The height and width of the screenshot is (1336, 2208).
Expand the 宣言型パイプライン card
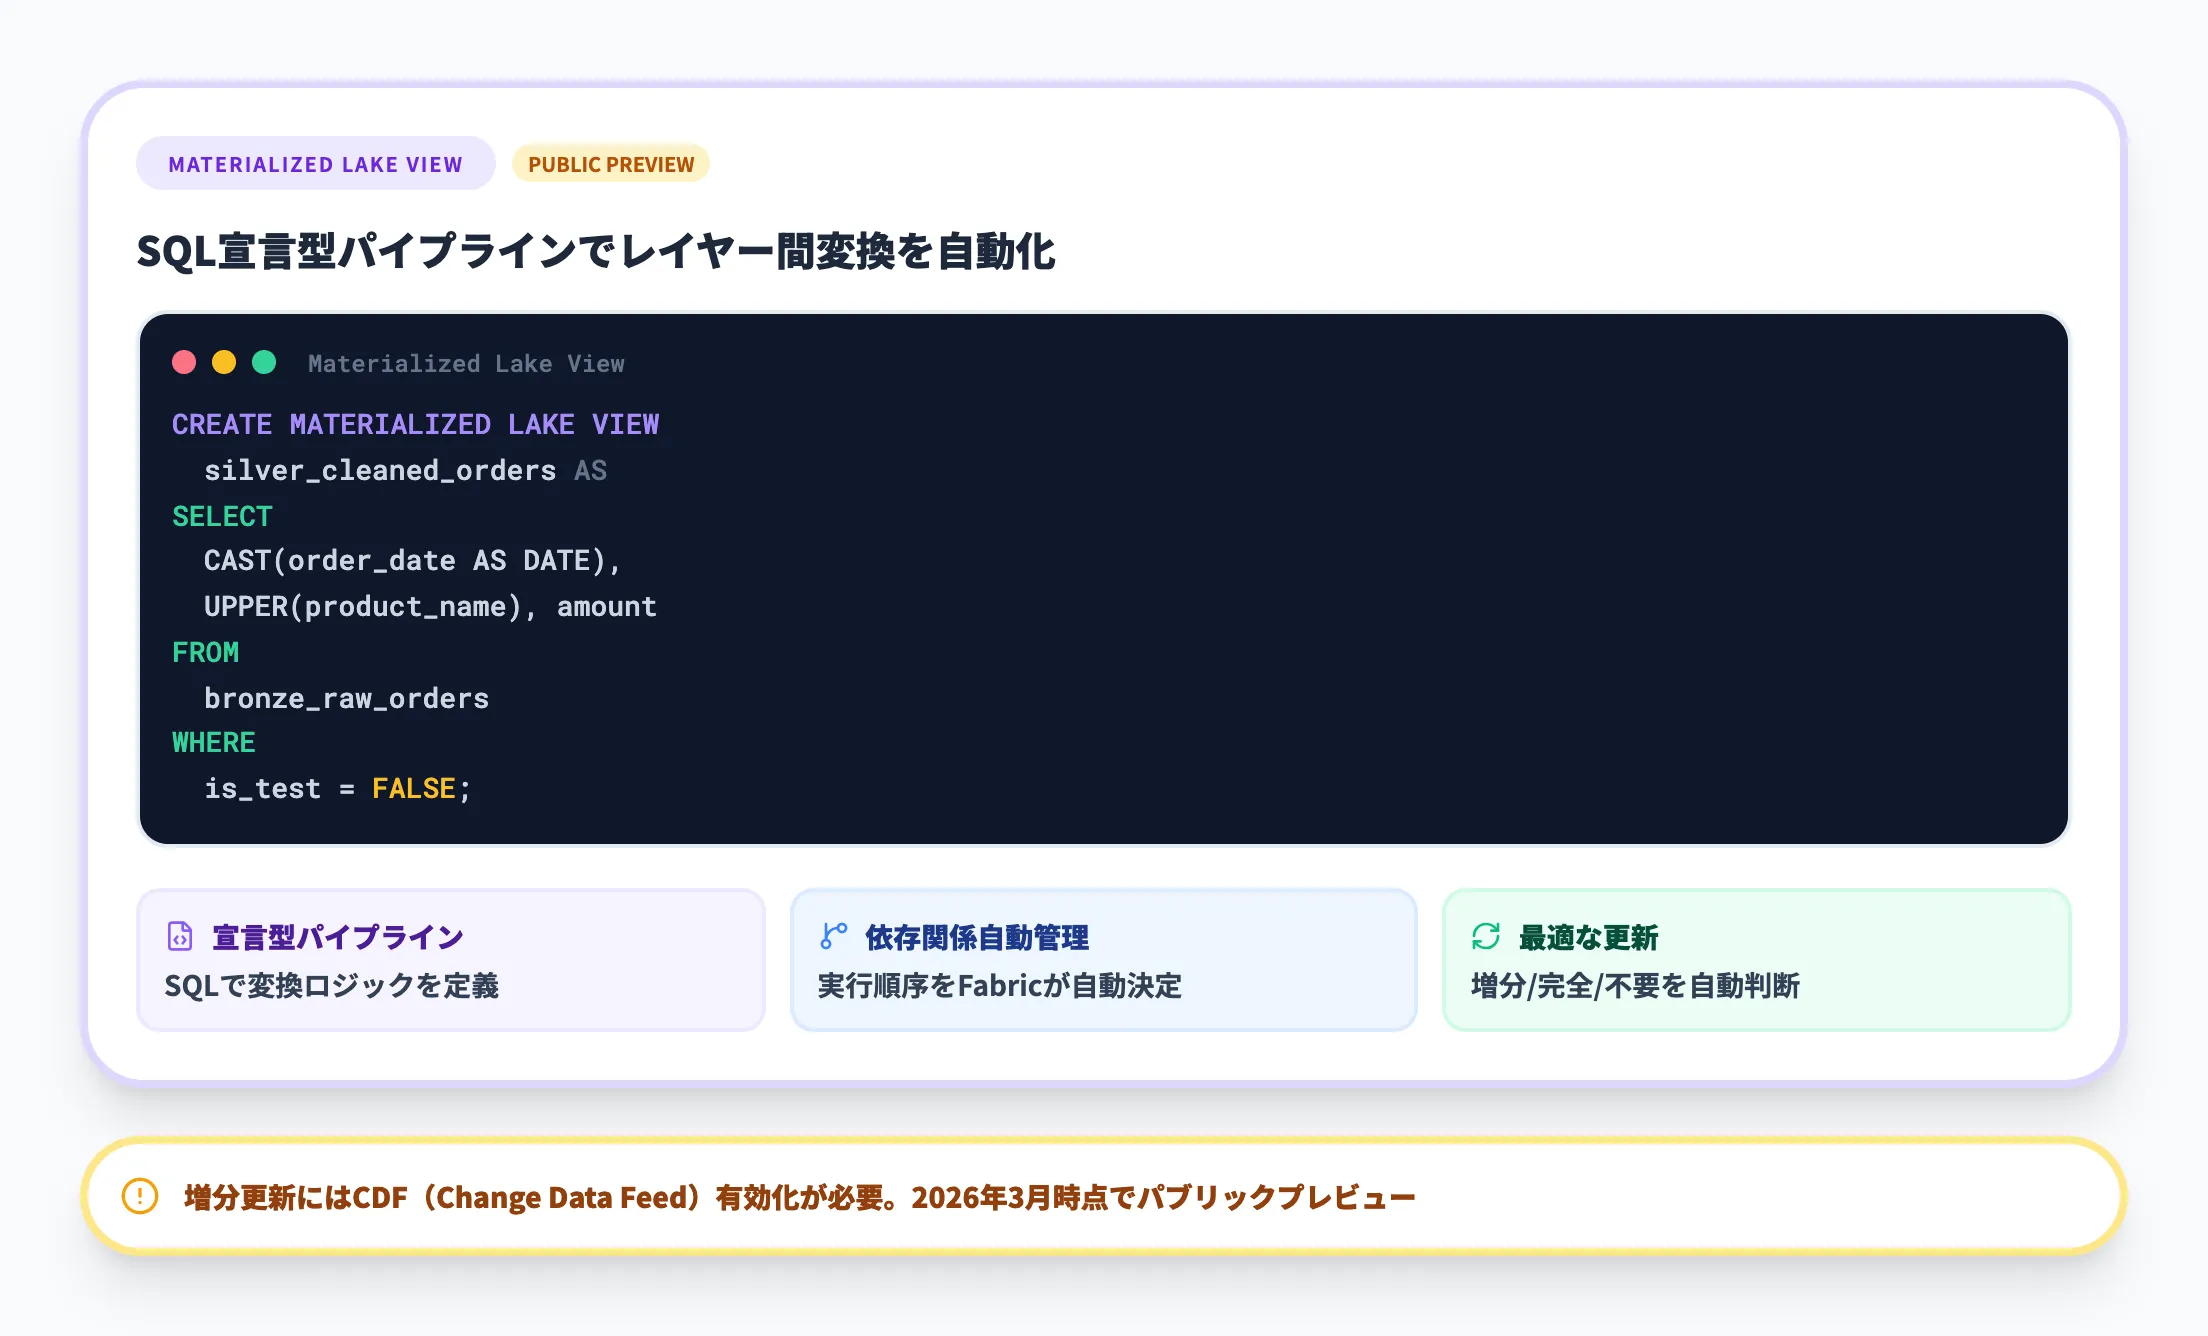(x=452, y=959)
